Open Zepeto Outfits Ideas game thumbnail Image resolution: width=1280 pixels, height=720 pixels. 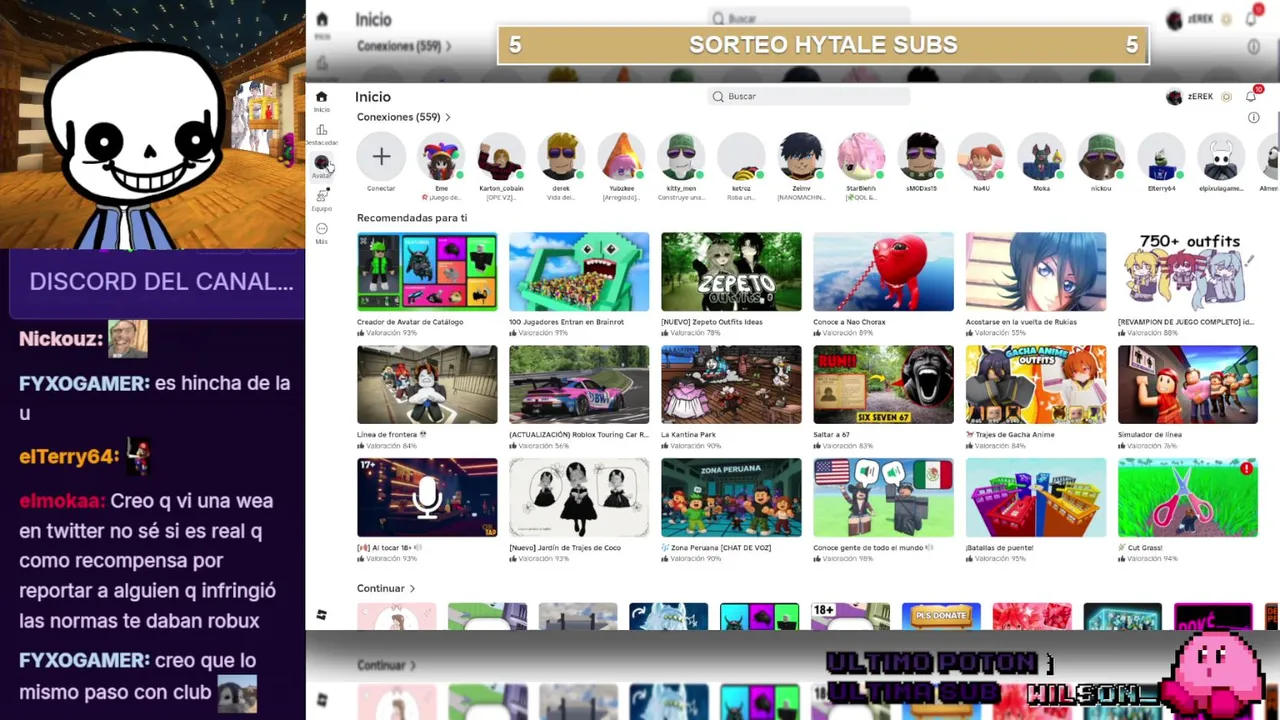pos(731,272)
